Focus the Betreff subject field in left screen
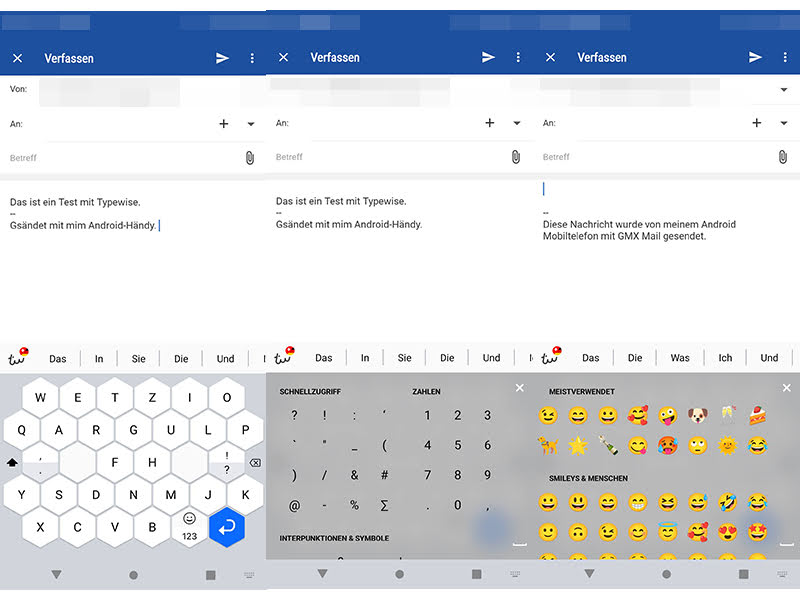800x600 pixels. point(122,158)
